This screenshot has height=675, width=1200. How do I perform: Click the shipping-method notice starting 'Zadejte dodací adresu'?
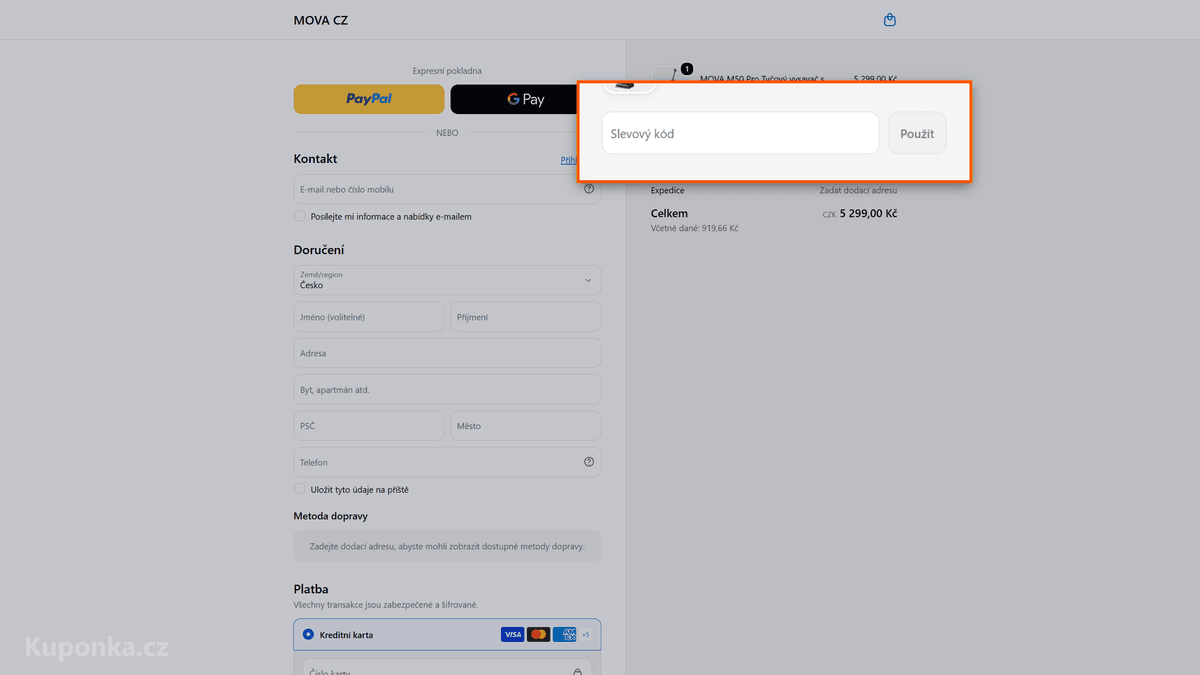pos(447,546)
